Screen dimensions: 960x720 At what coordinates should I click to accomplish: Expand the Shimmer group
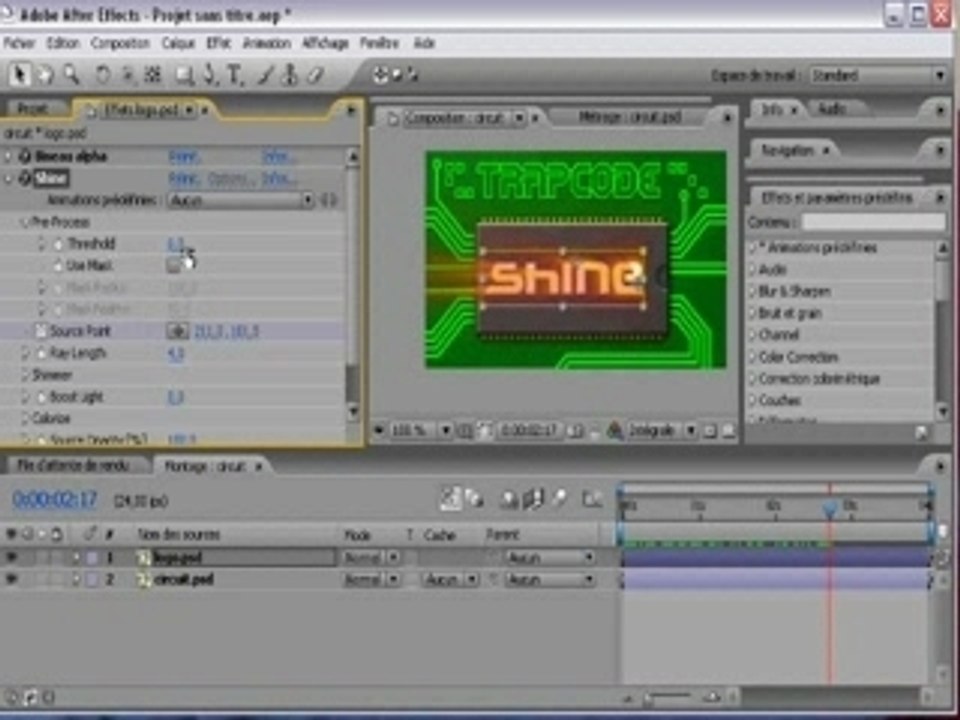(25, 375)
